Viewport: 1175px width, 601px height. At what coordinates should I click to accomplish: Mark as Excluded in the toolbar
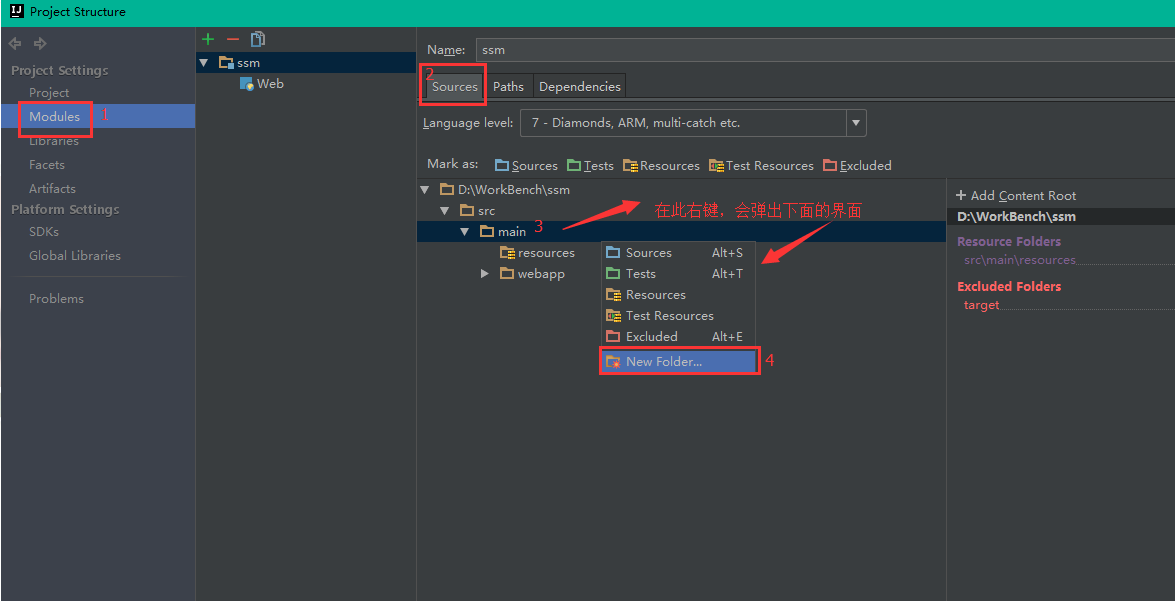[857, 166]
